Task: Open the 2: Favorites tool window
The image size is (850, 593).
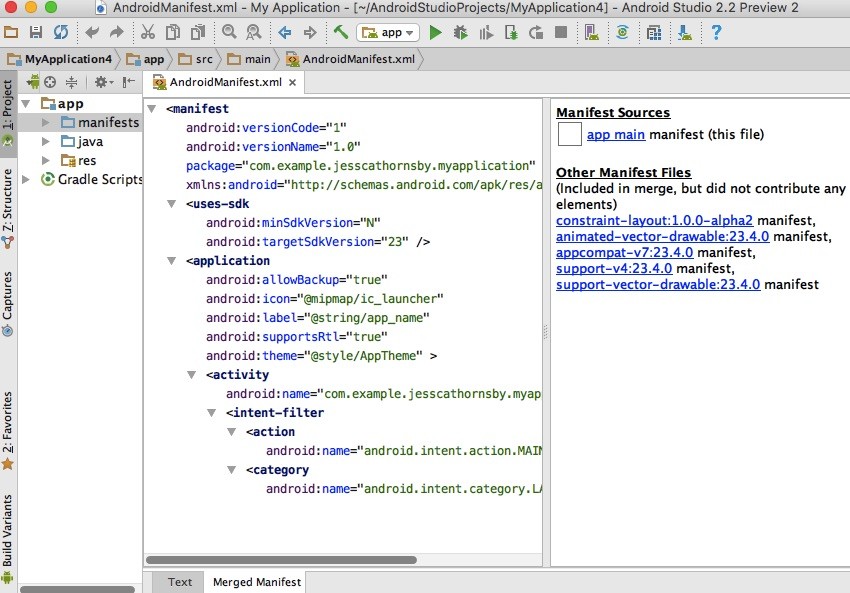Action: tap(8, 430)
